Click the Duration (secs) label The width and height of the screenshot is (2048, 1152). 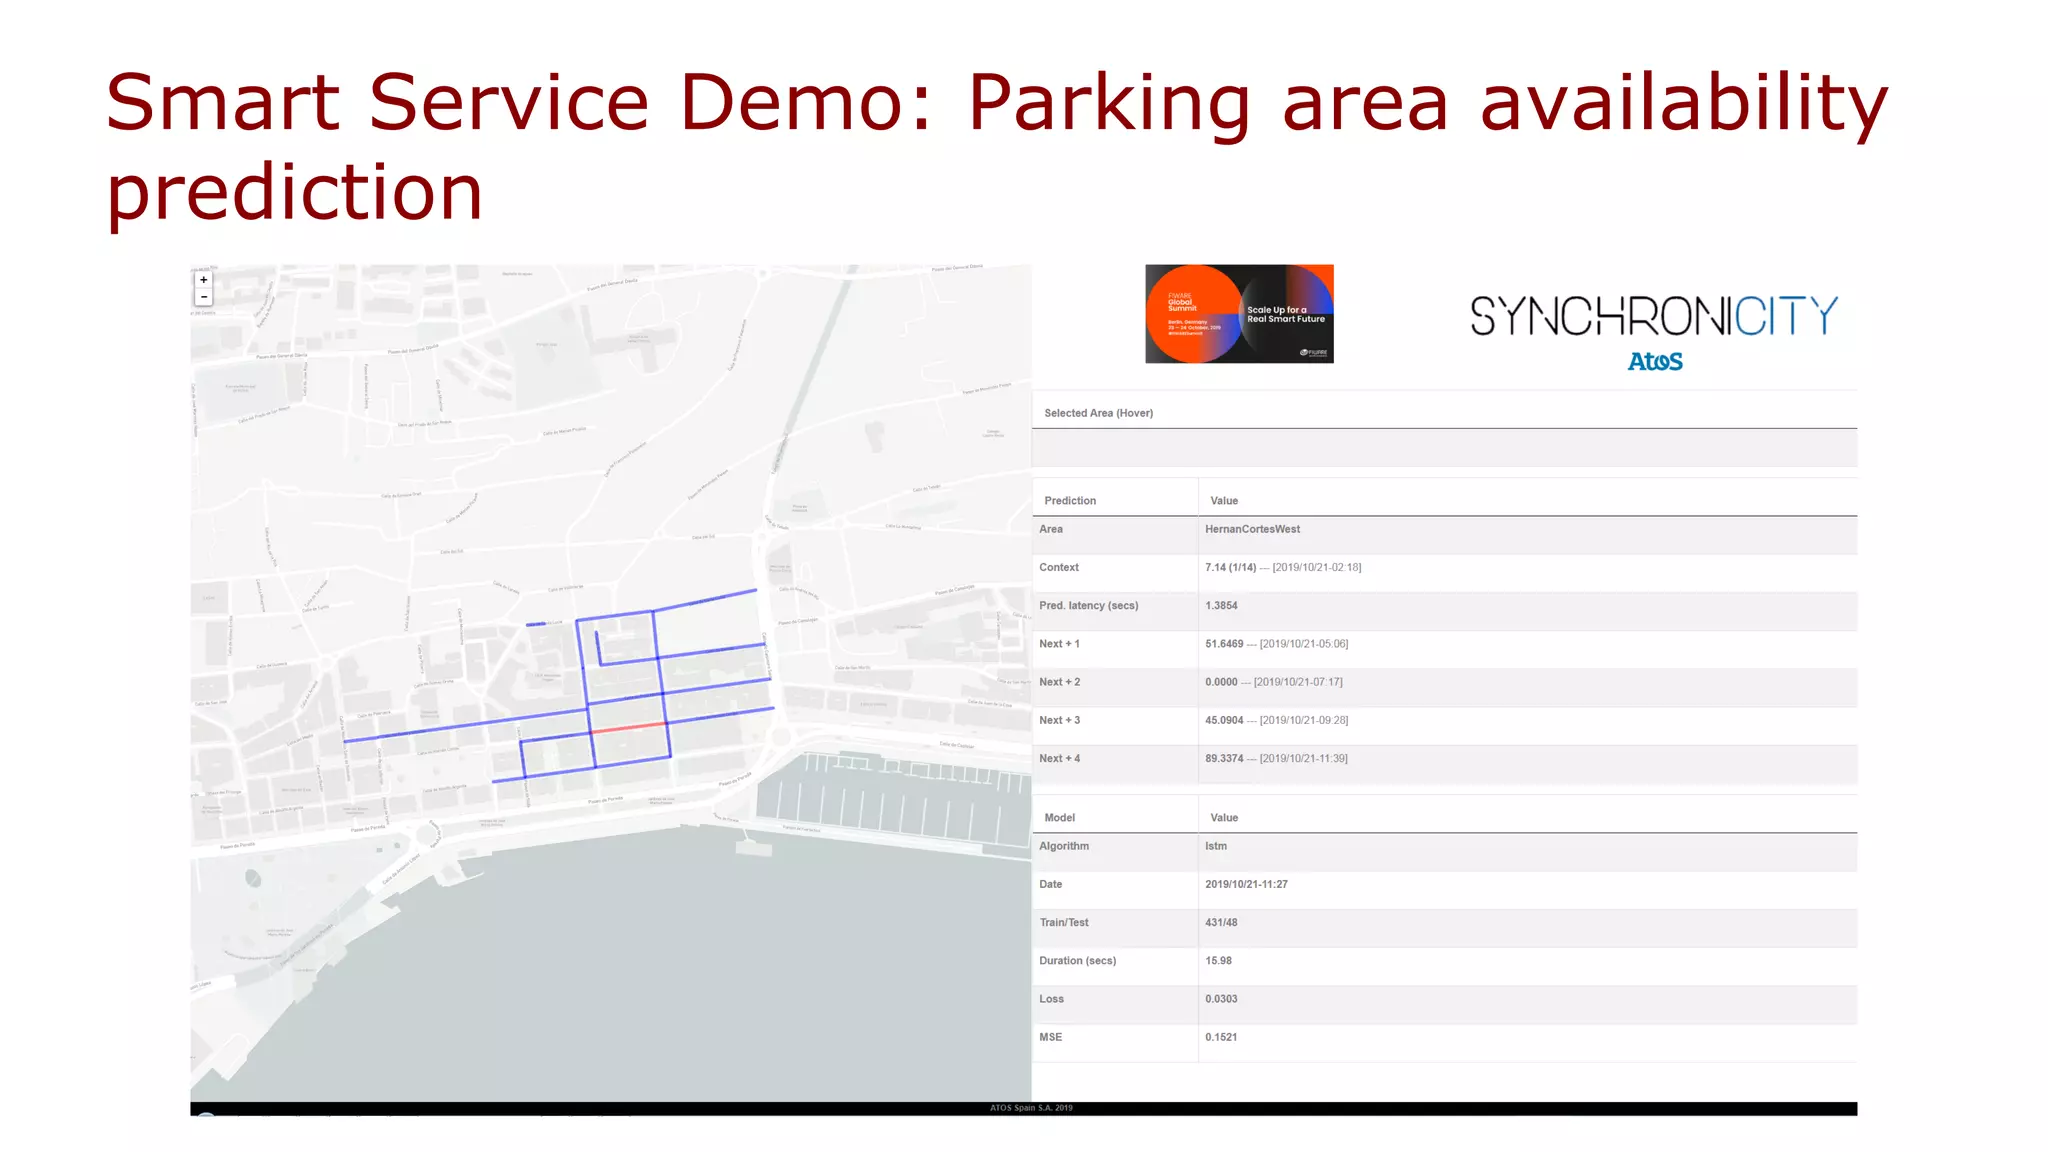point(1077,961)
